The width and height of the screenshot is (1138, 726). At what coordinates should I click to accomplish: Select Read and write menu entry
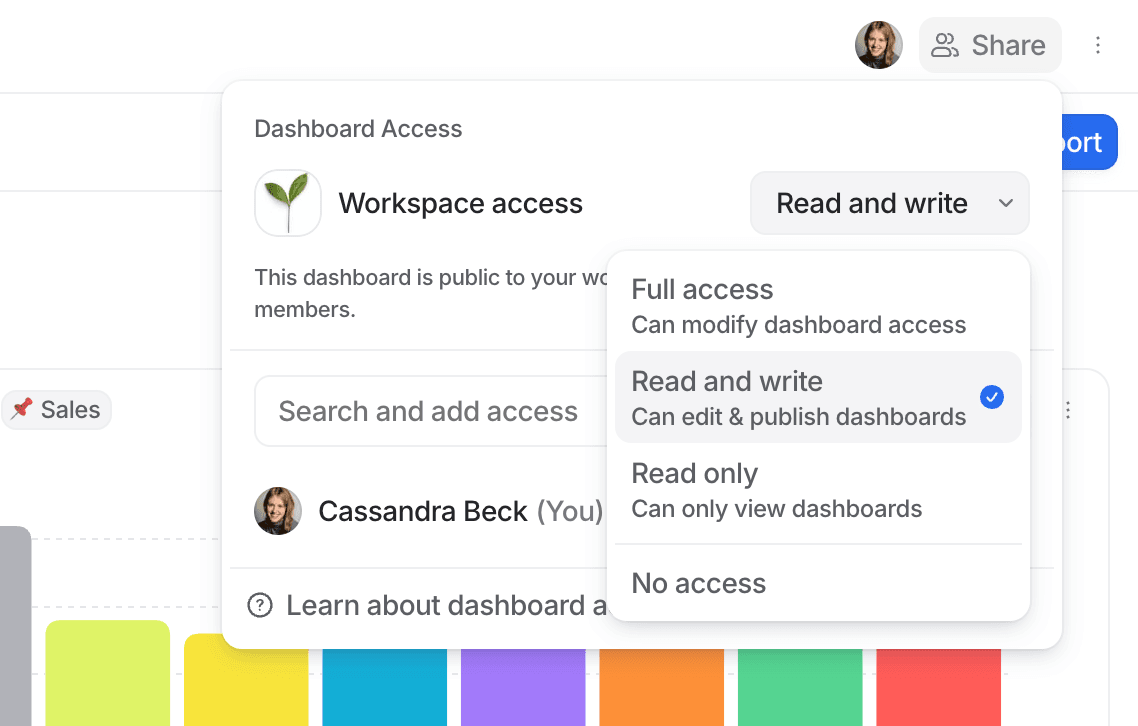818,397
